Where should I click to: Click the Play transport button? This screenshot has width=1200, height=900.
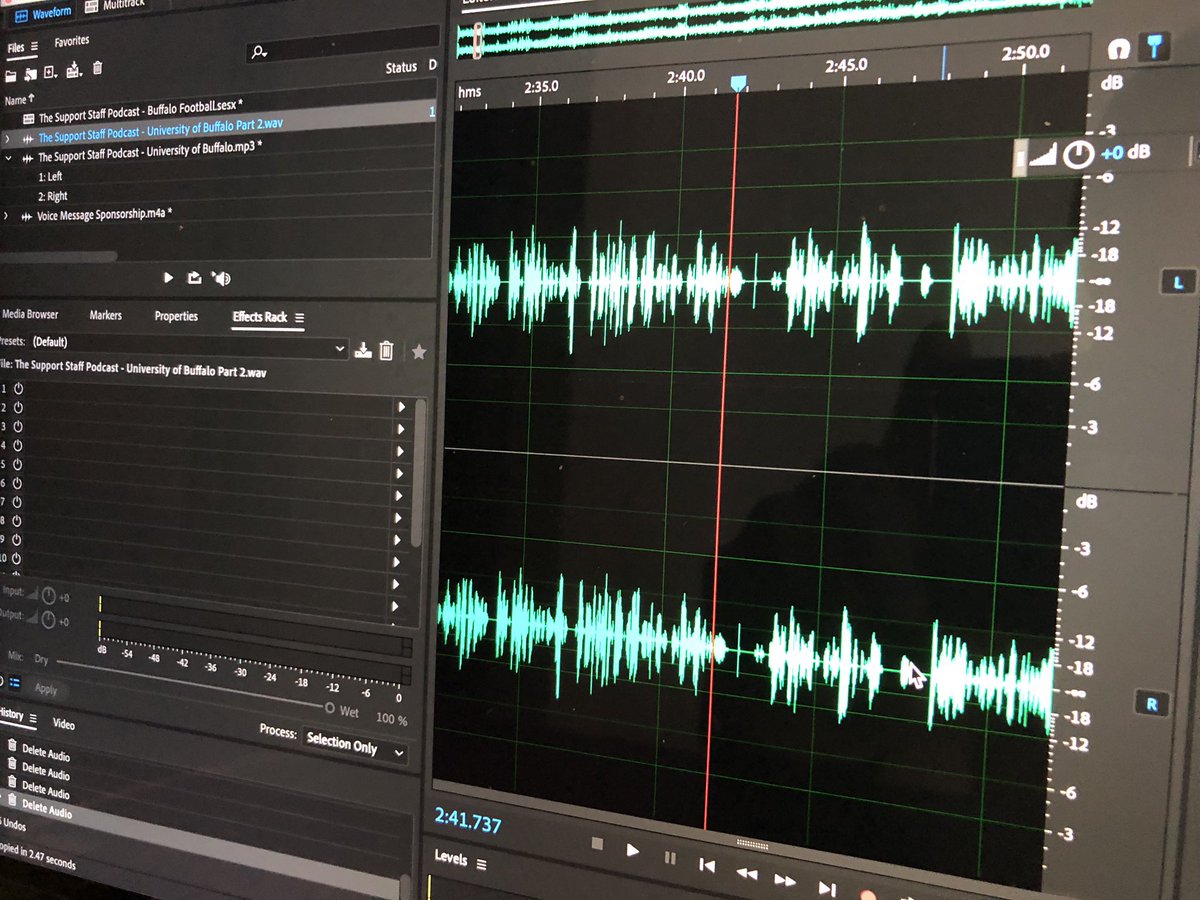click(632, 850)
